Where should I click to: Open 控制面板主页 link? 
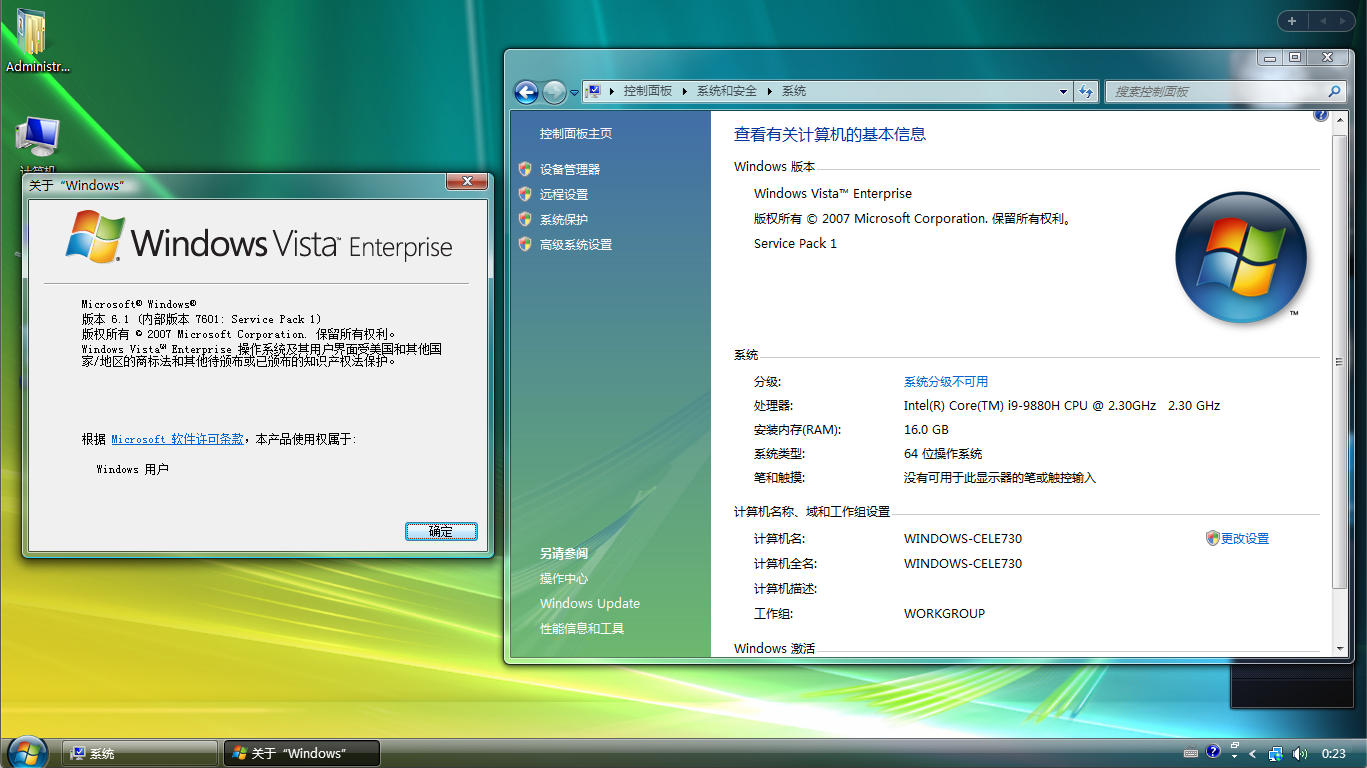(x=576, y=134)
